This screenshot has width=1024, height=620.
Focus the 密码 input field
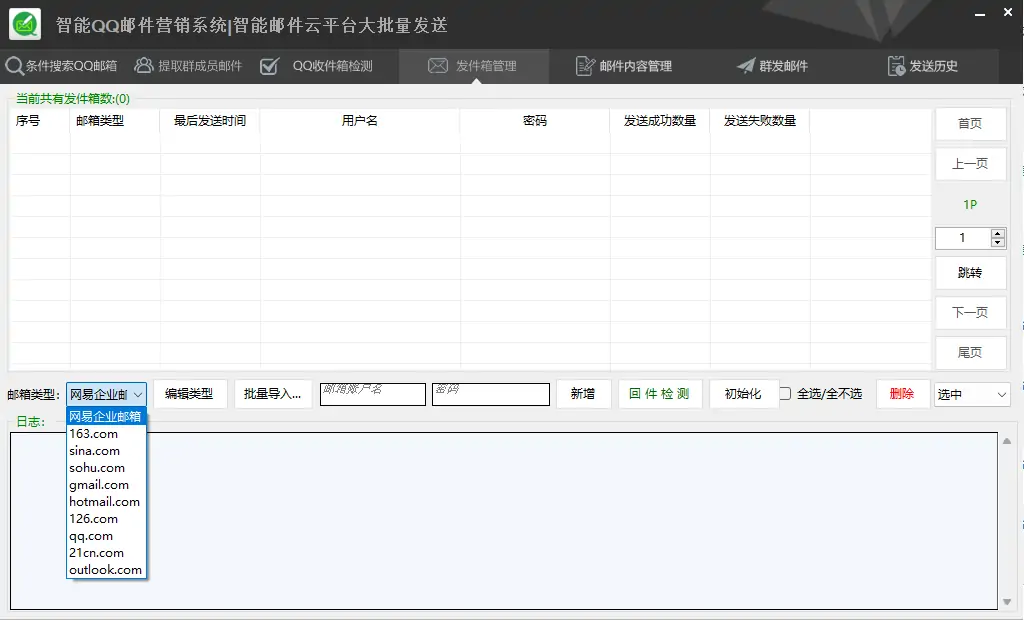click(x=490, y=394)
